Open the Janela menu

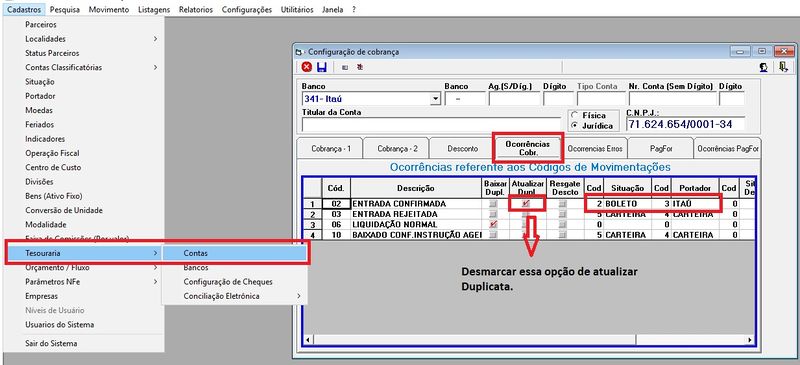pos(333,9)
